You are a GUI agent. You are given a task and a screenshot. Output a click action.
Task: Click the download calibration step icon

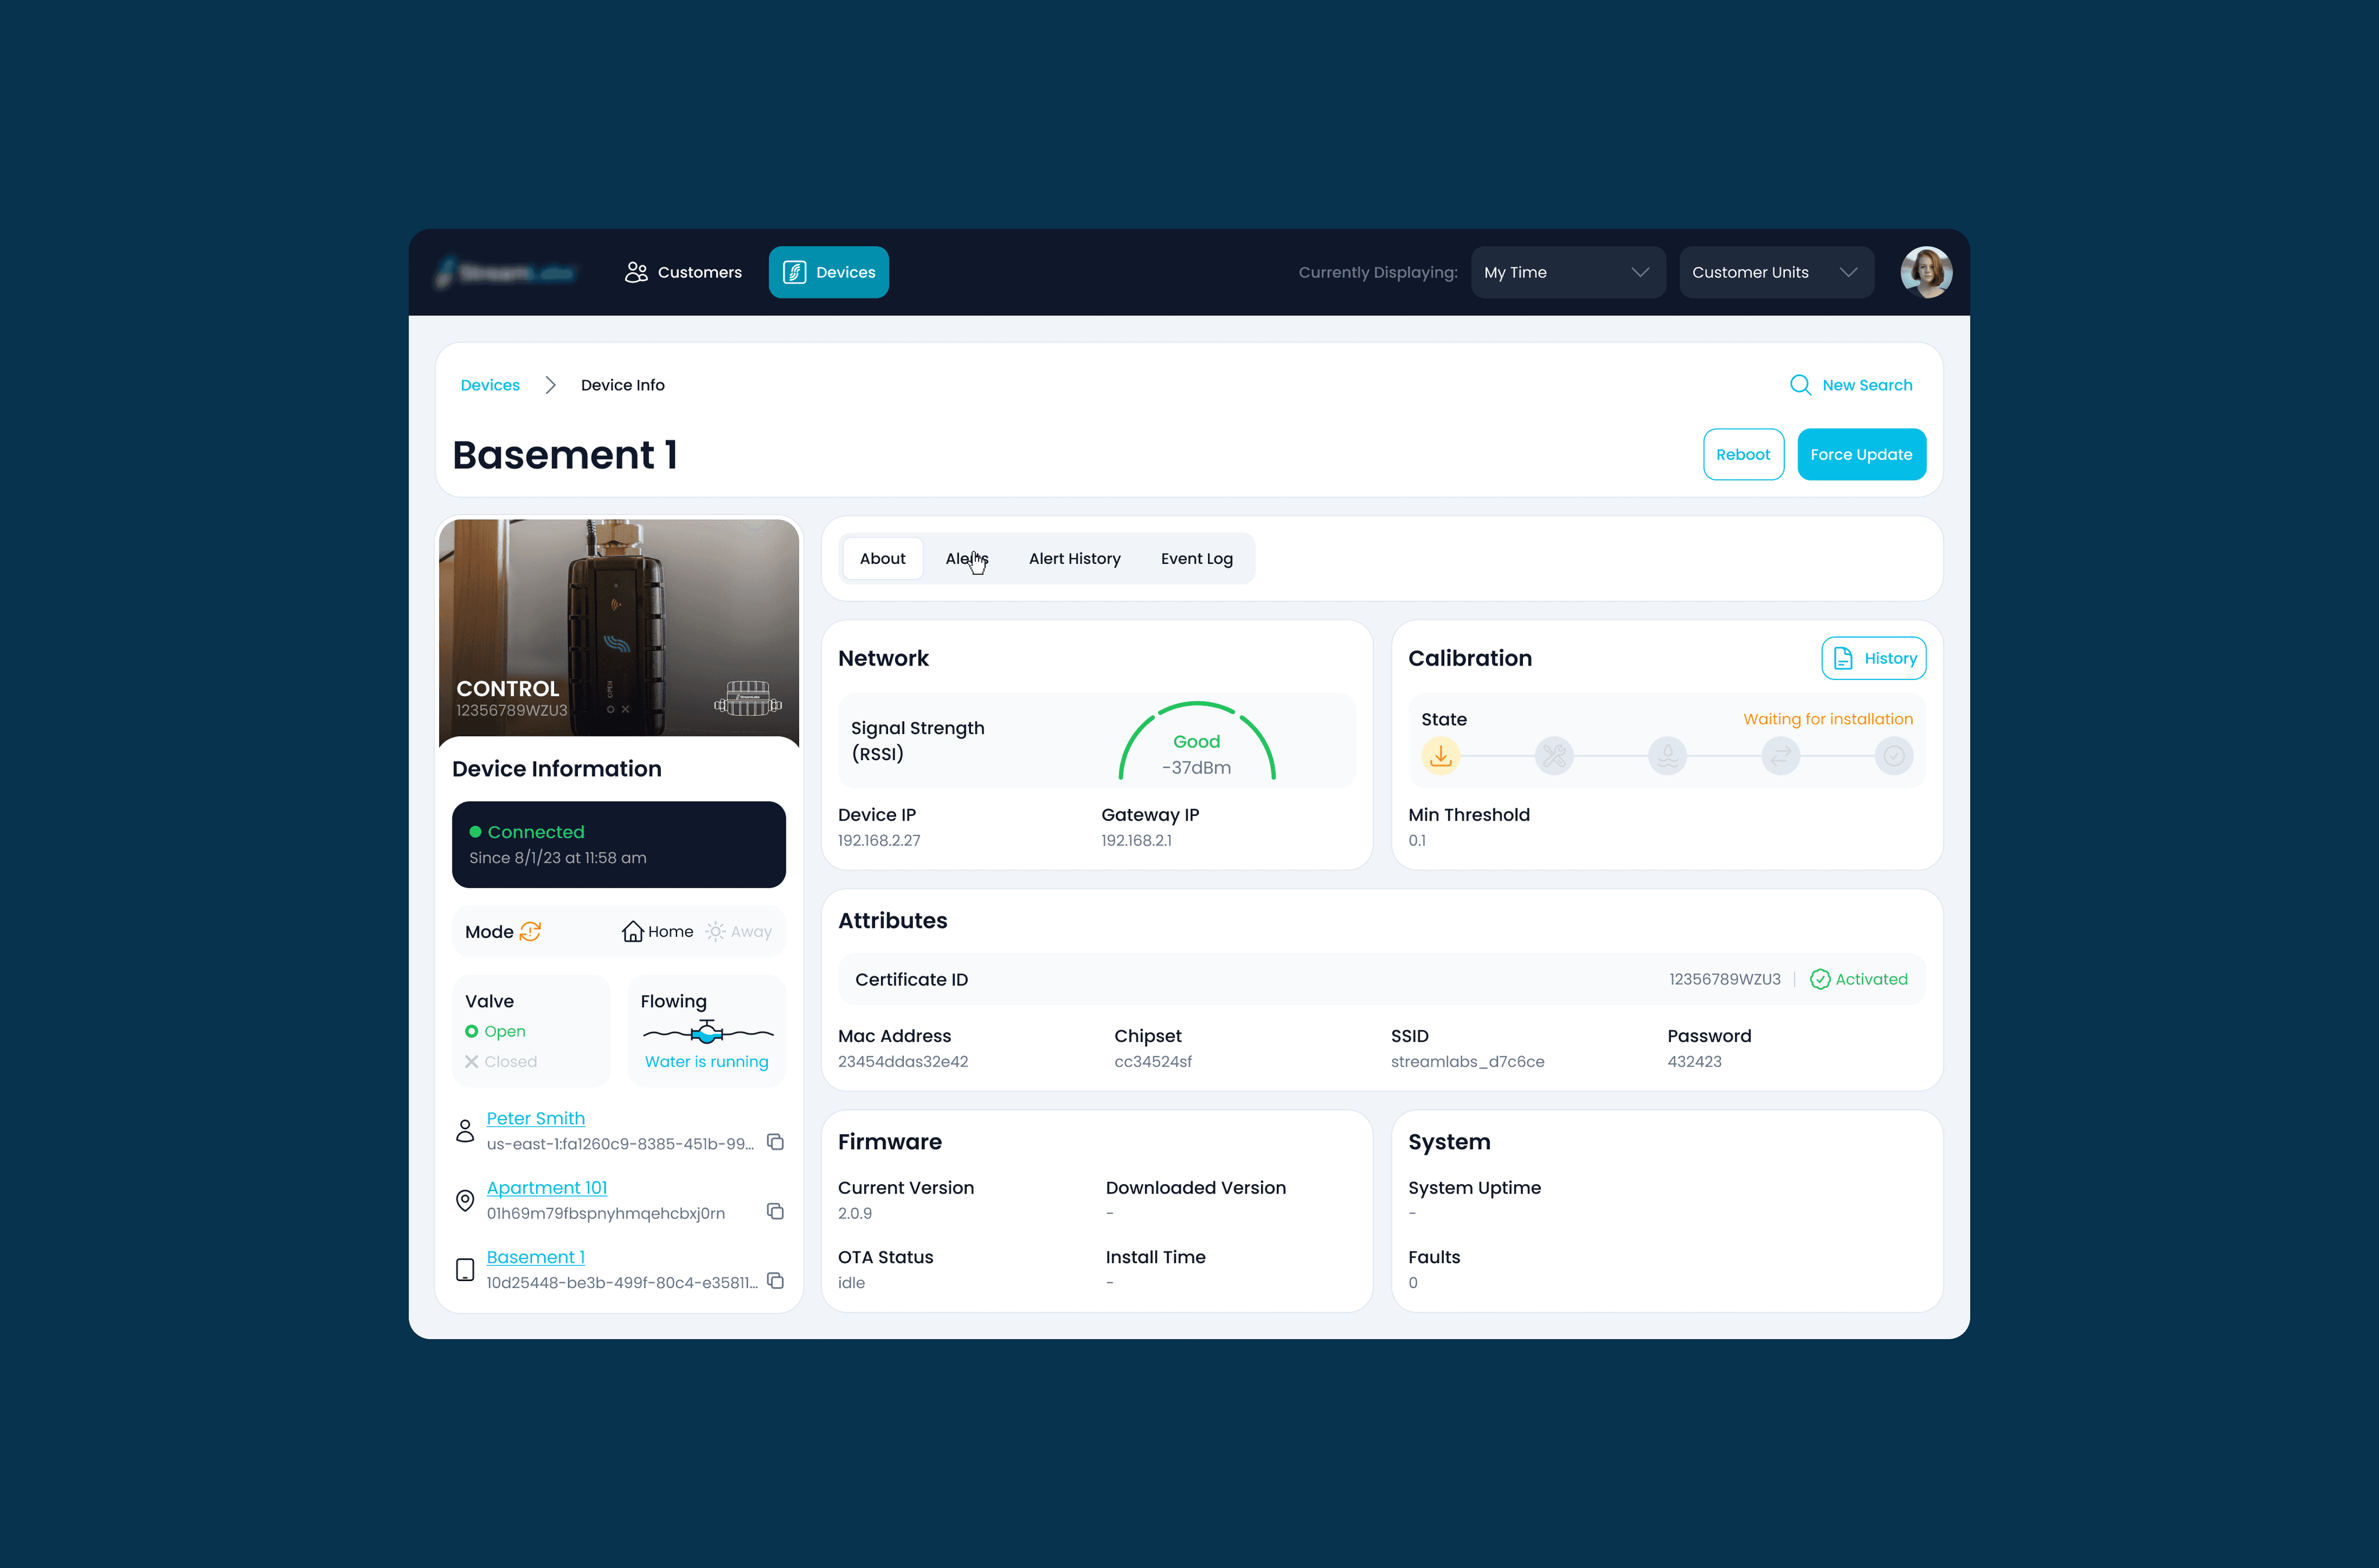[x=1440, y=756]
